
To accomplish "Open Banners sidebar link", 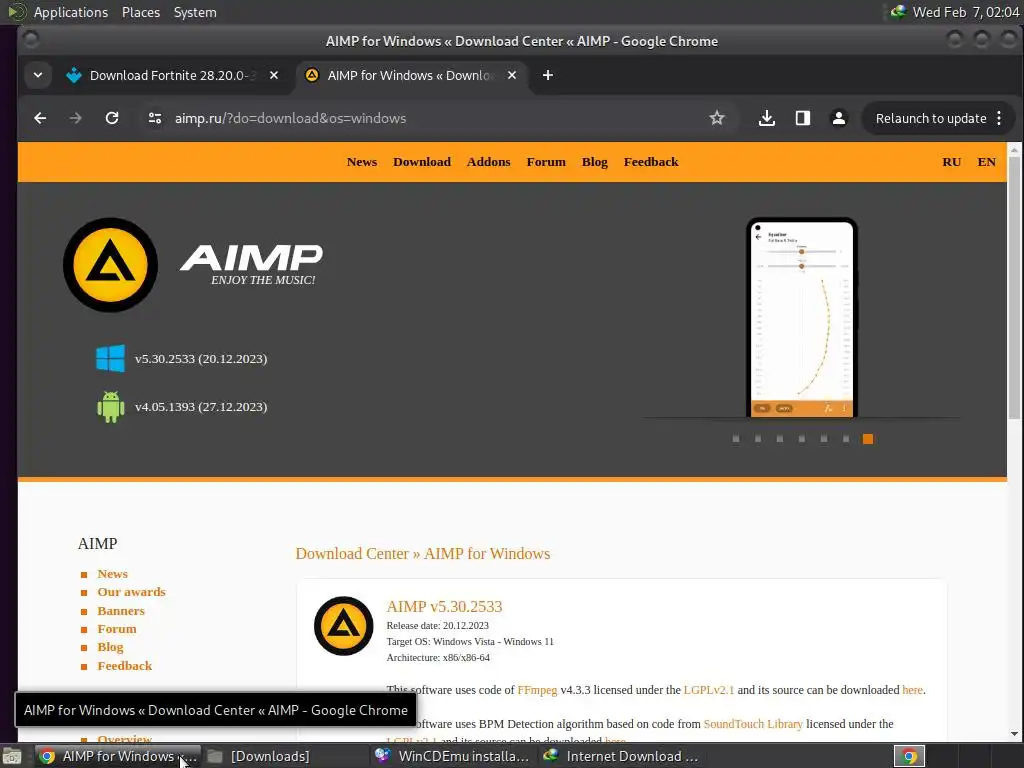I will (x=121, y=611).
